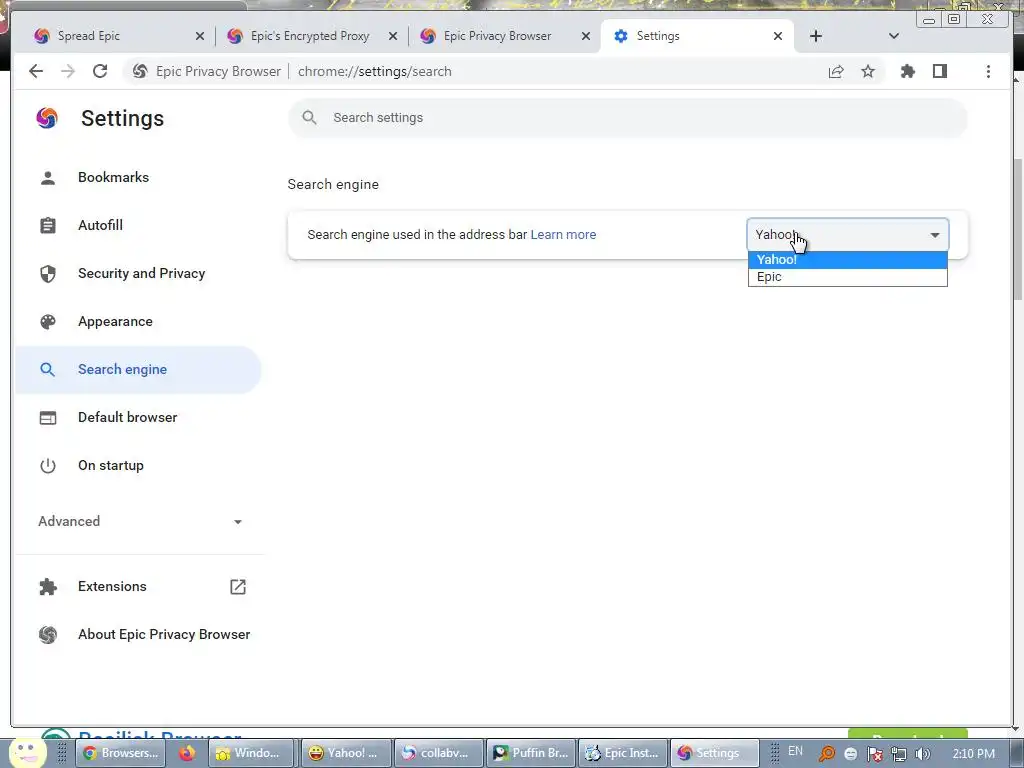
Task: Open the Puffin Br... taskbar button
Action: click(532, 753)
